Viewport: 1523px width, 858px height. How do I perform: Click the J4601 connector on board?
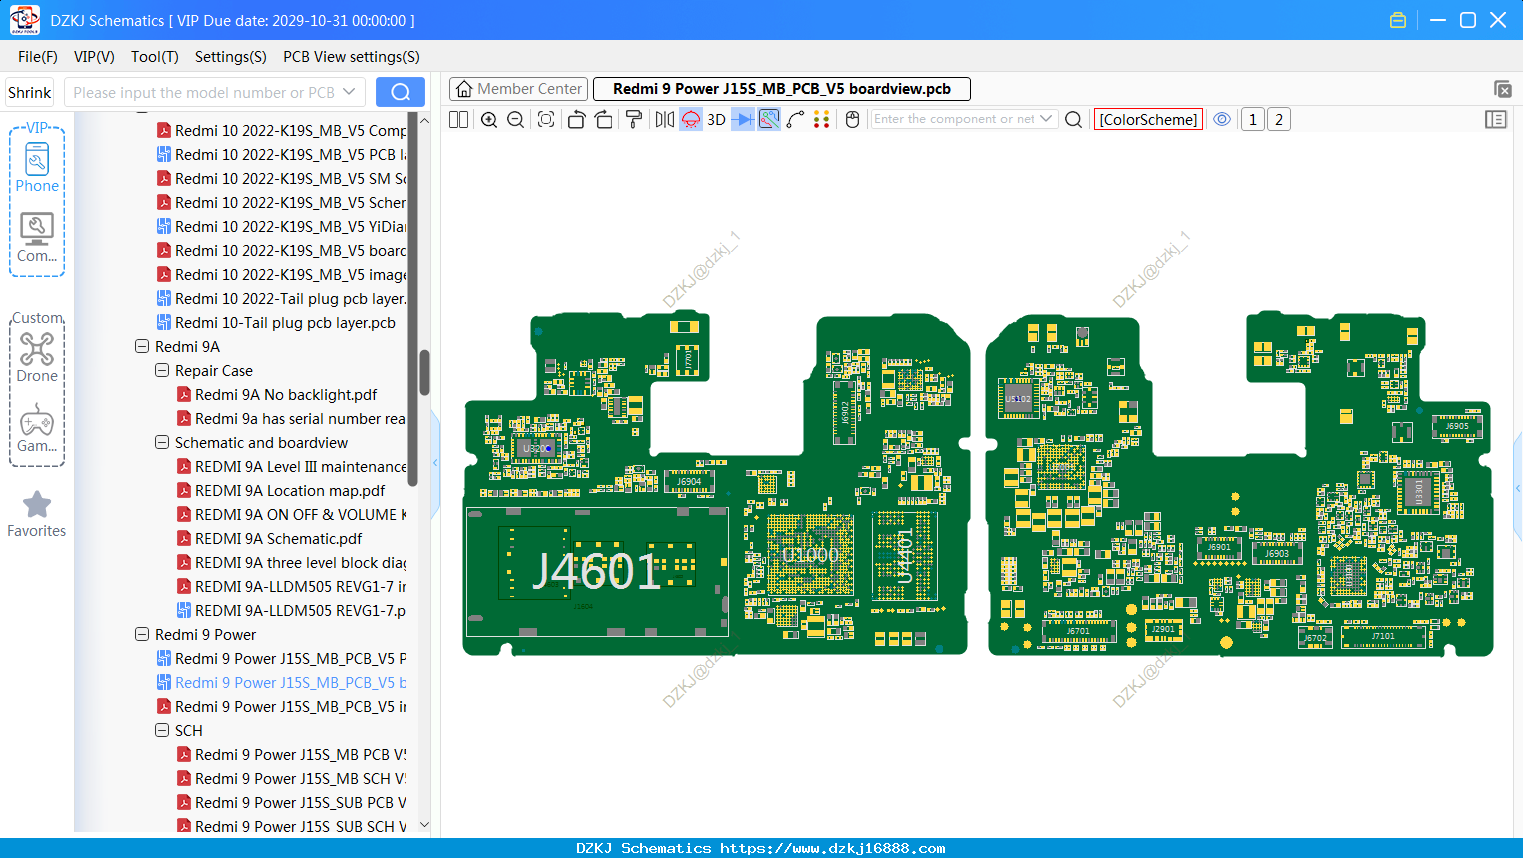click(597, 572)
